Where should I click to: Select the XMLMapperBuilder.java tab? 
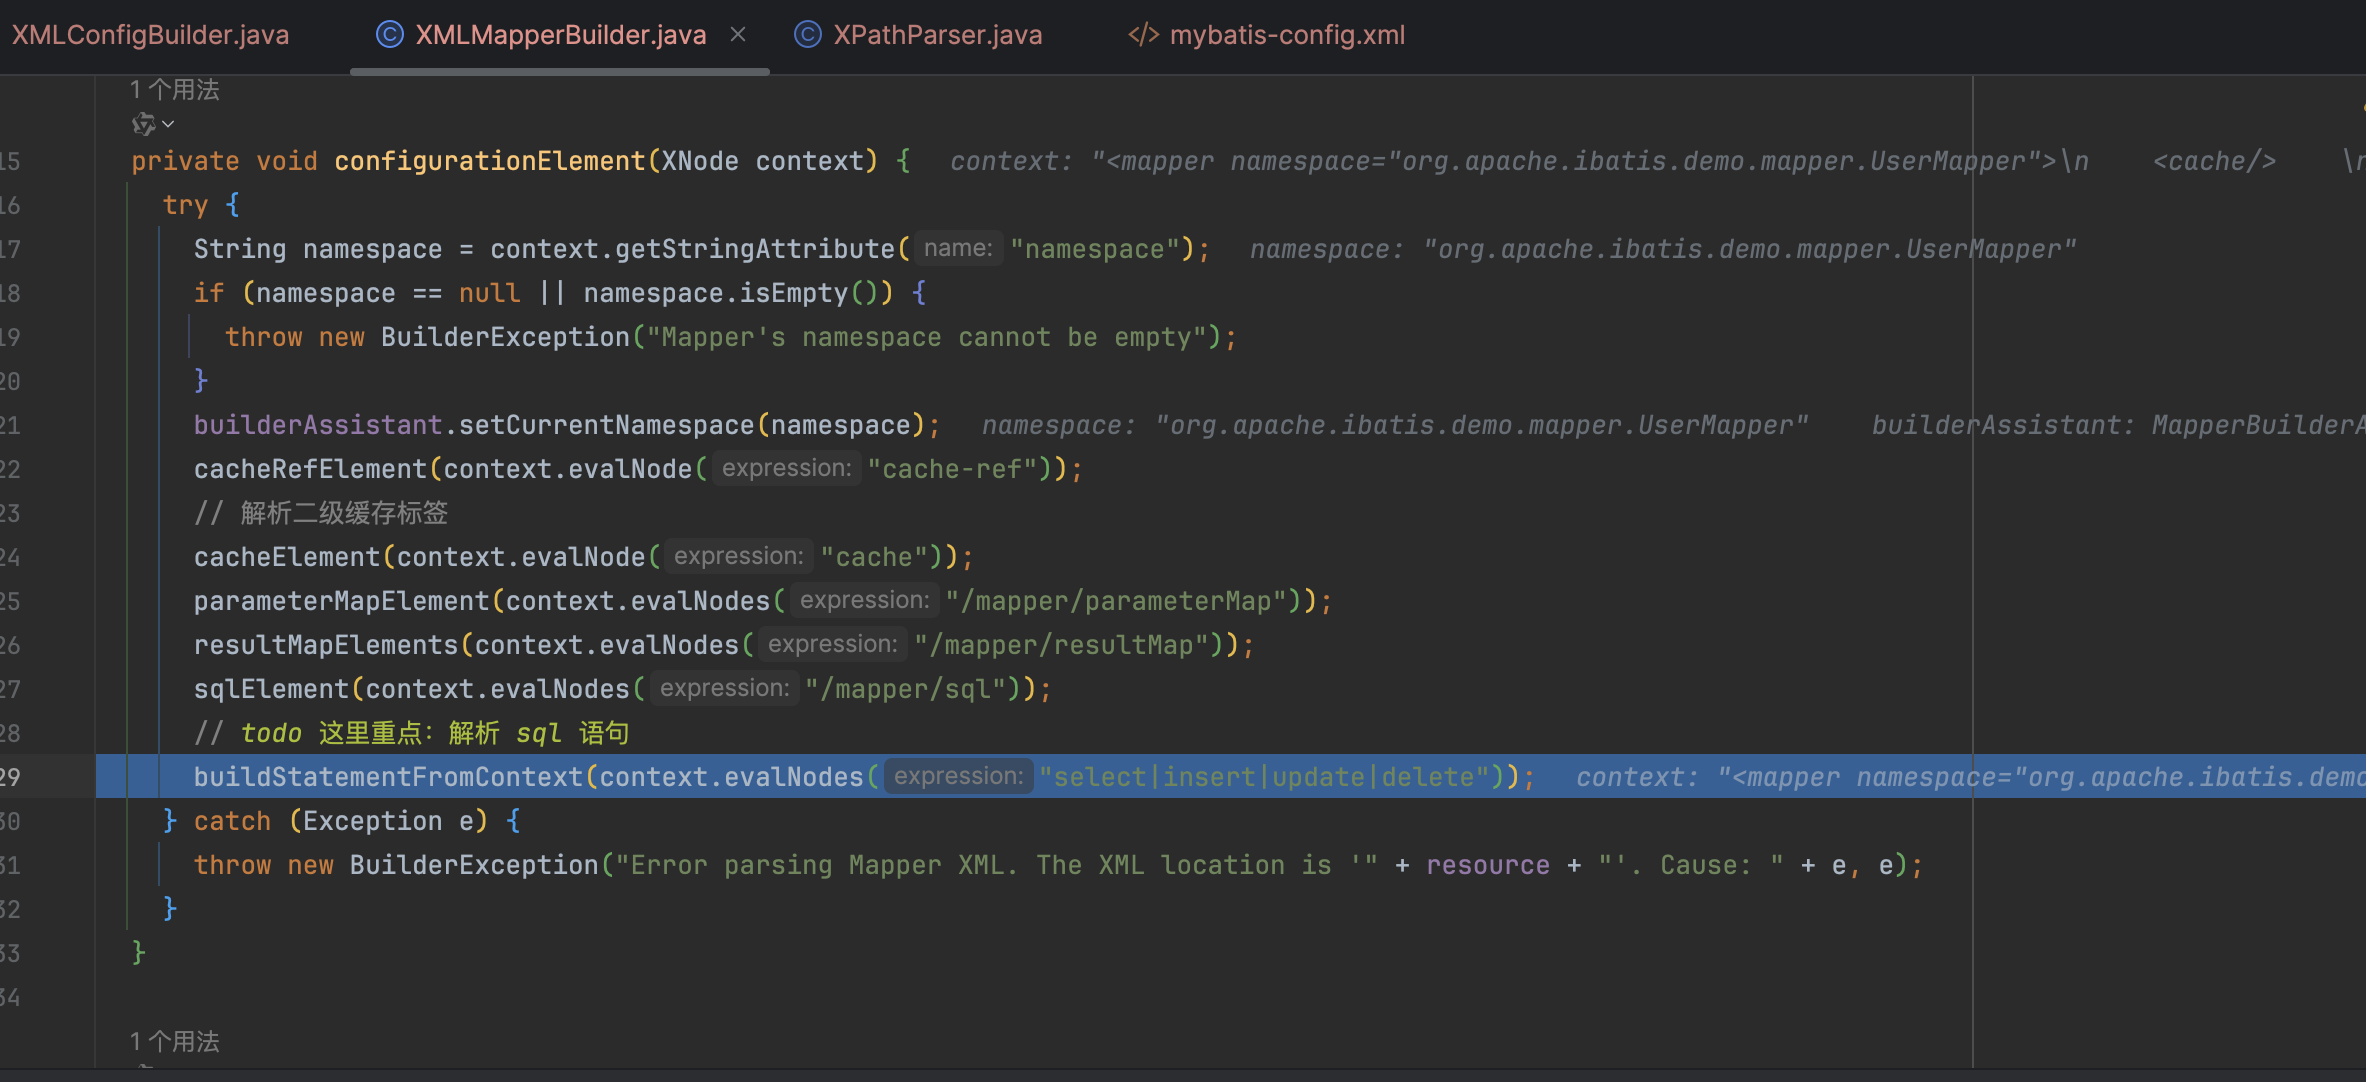(560, 35)
